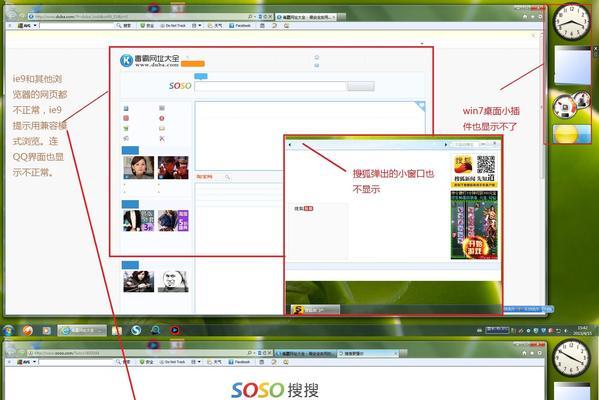The height and width of the screenshot is (400, 599).
Task: Click left arrow in Sohu popup header
Action: click(290, 145)
